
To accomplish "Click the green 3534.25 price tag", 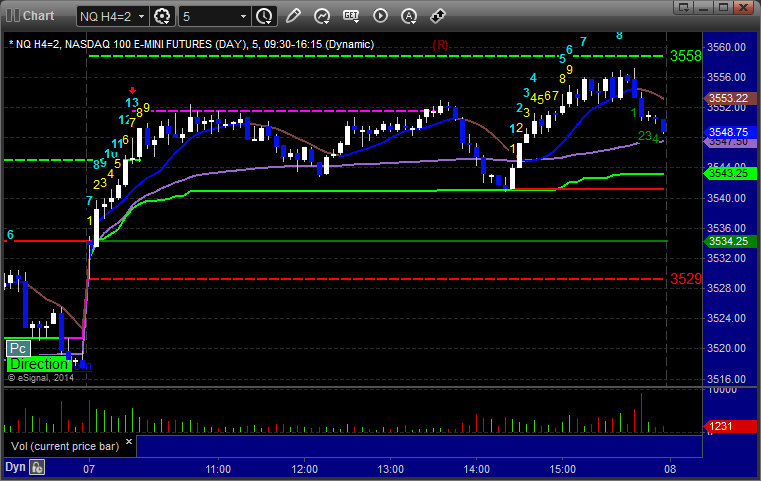I will (x=729, y=241).
